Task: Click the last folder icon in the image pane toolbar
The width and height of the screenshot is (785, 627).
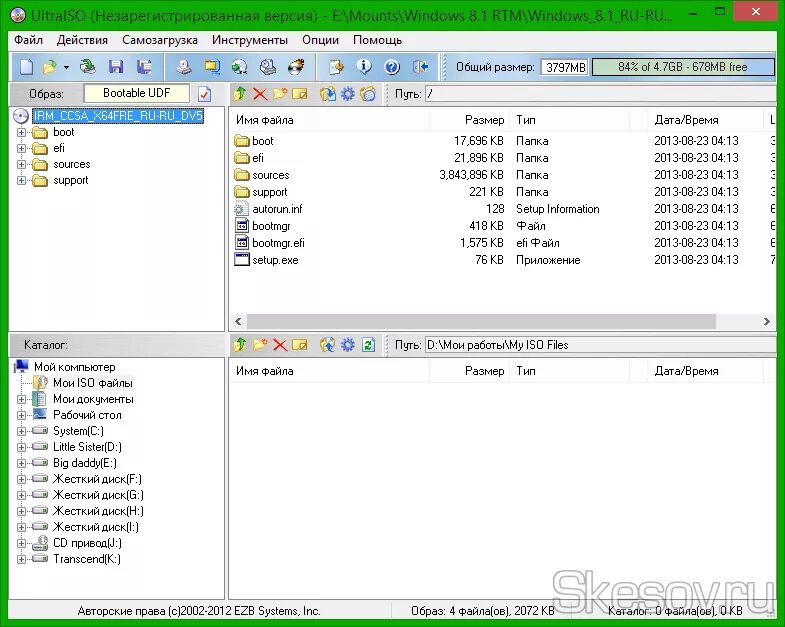Action: click(x=367, y=93)
